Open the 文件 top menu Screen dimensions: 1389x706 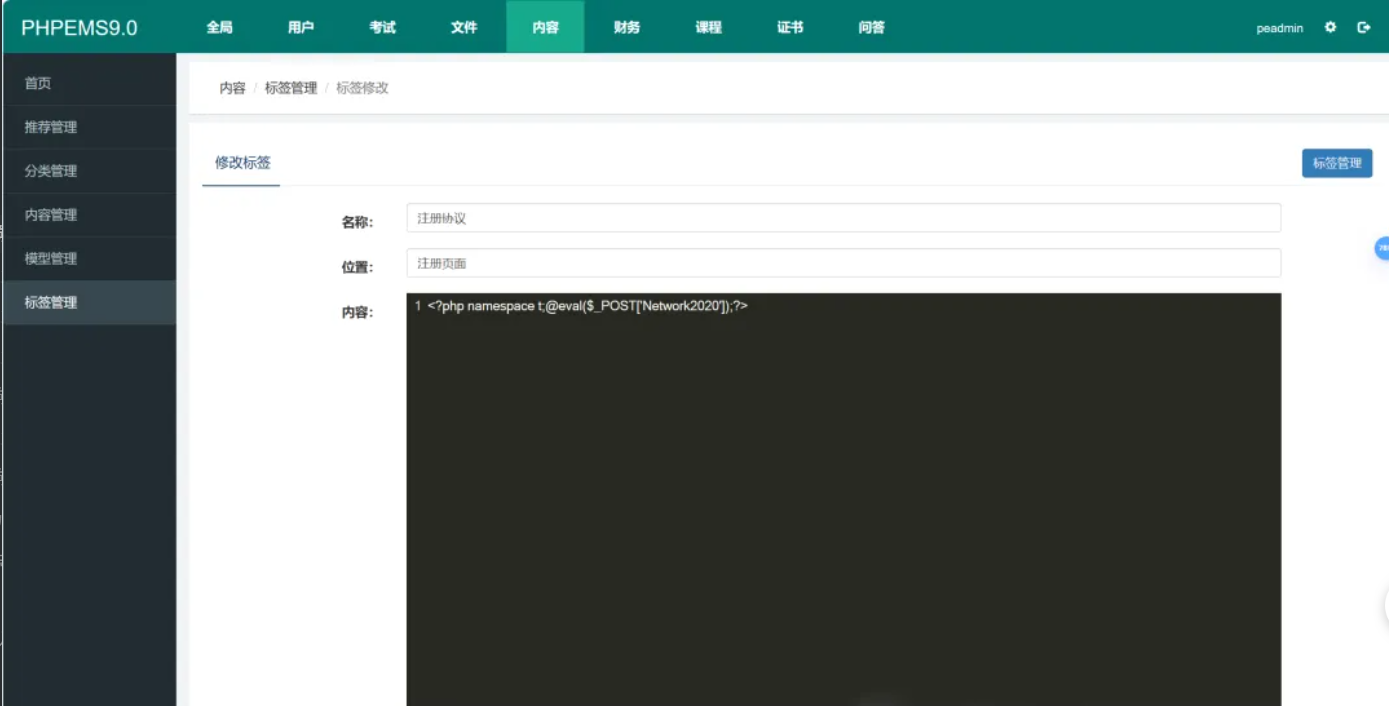(x=464, y=28)
